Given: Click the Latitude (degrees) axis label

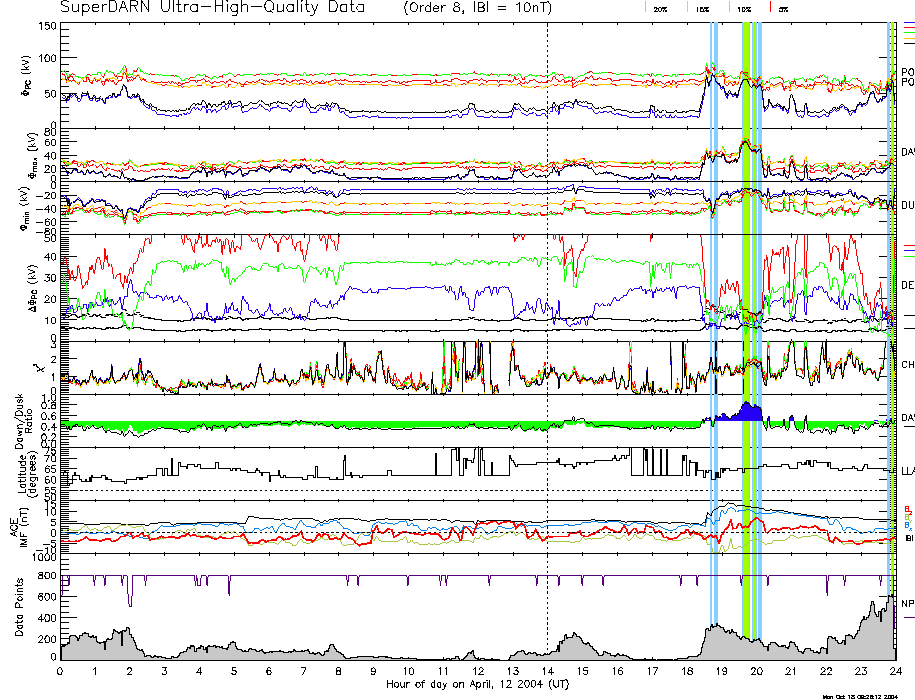Looking at the screenshot, I should 27,474.
